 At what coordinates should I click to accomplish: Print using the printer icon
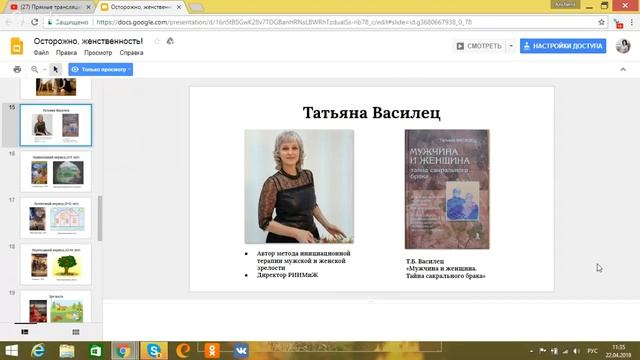coord(17,69)
